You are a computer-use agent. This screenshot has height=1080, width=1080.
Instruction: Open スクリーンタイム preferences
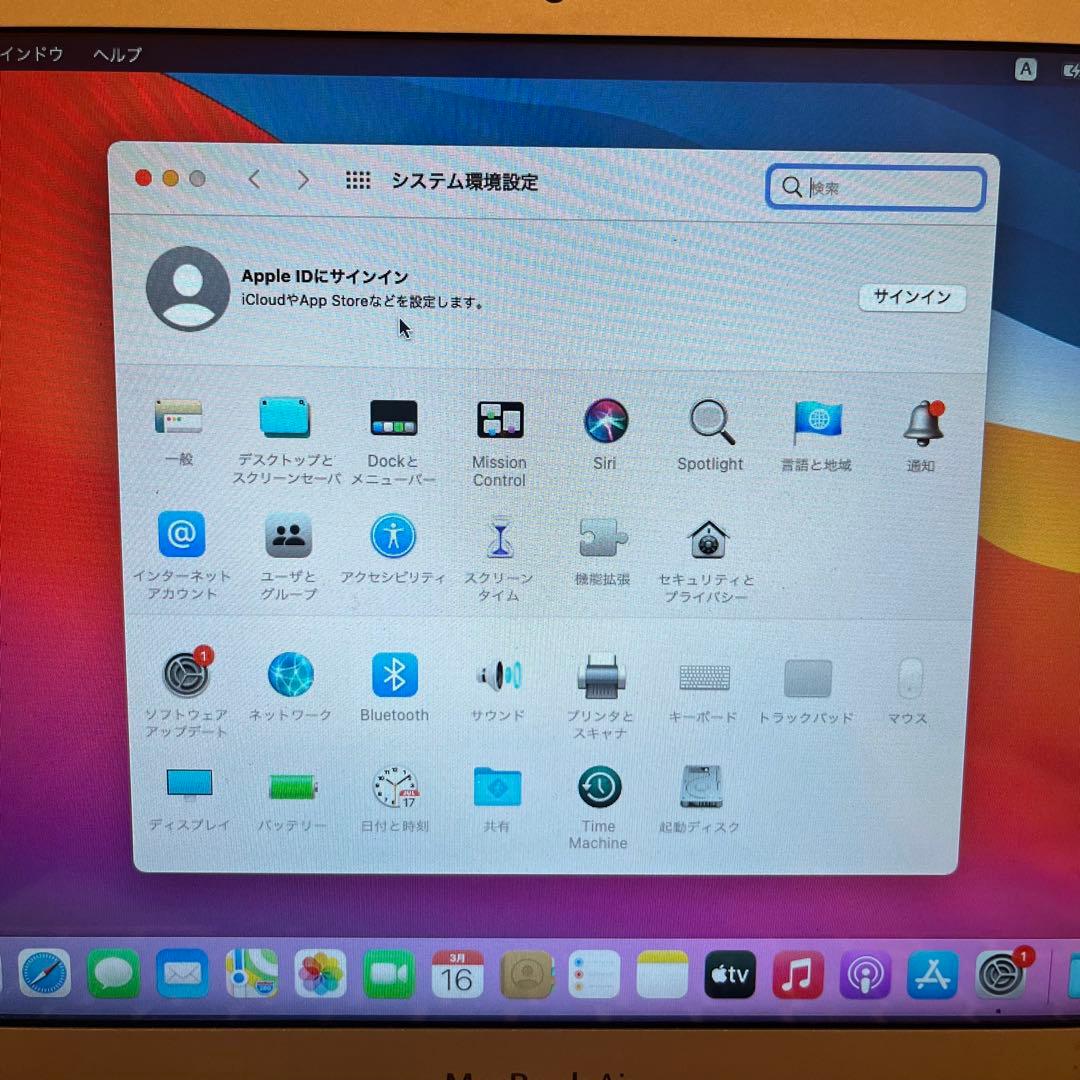[499, 537]
